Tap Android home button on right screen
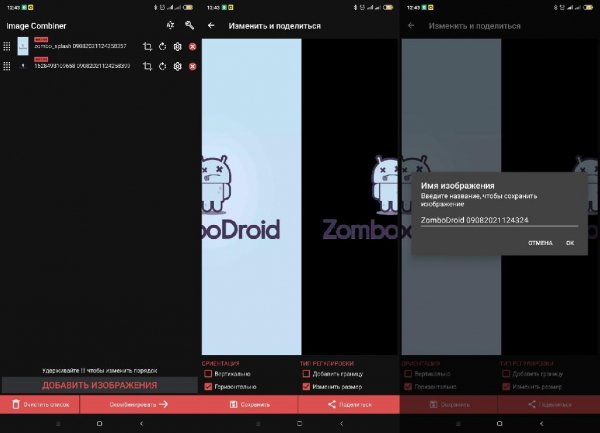This screenshot has height=433, width=600. [x=499, y=423]
